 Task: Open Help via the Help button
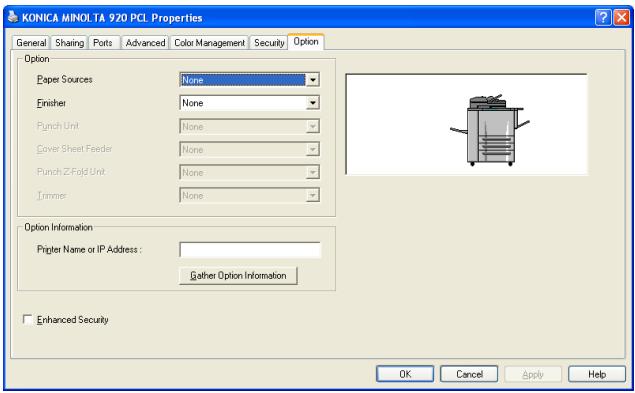pos(597,374)
